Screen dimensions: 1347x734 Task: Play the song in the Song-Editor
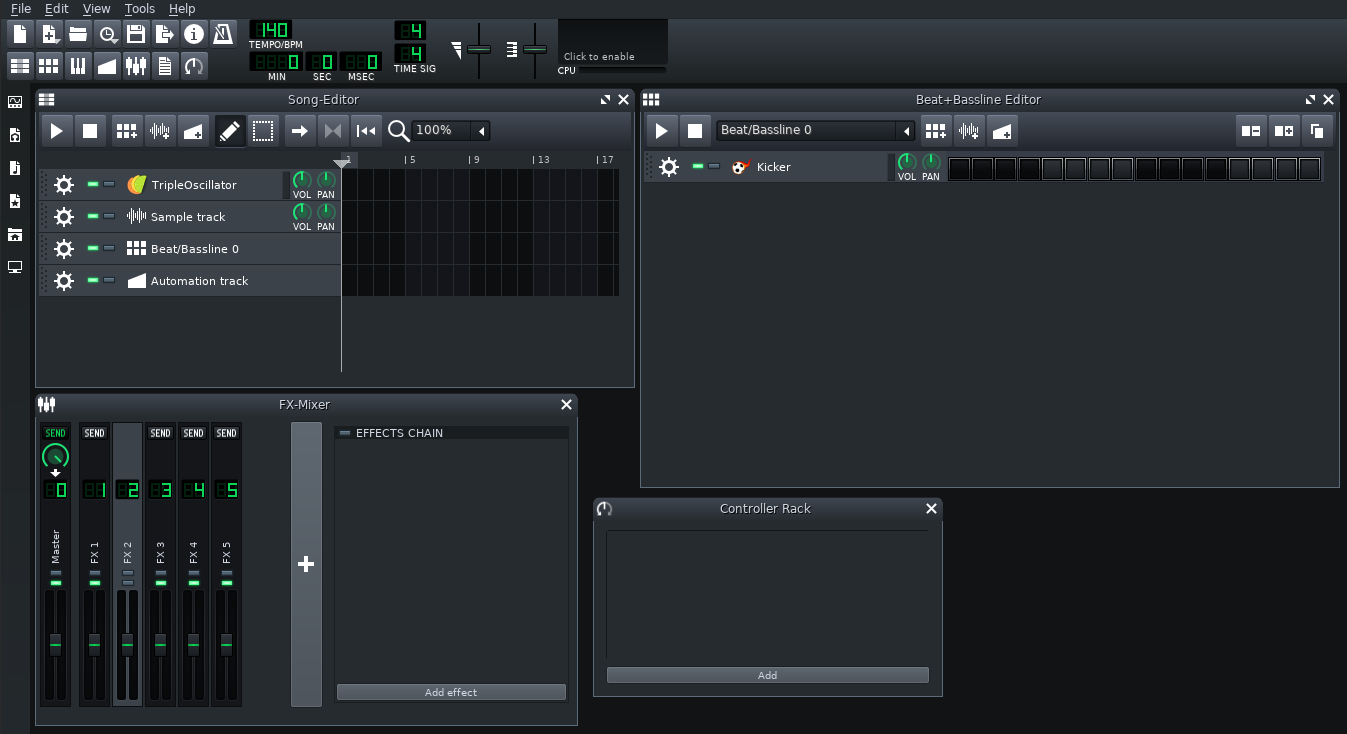coord(57,131)
